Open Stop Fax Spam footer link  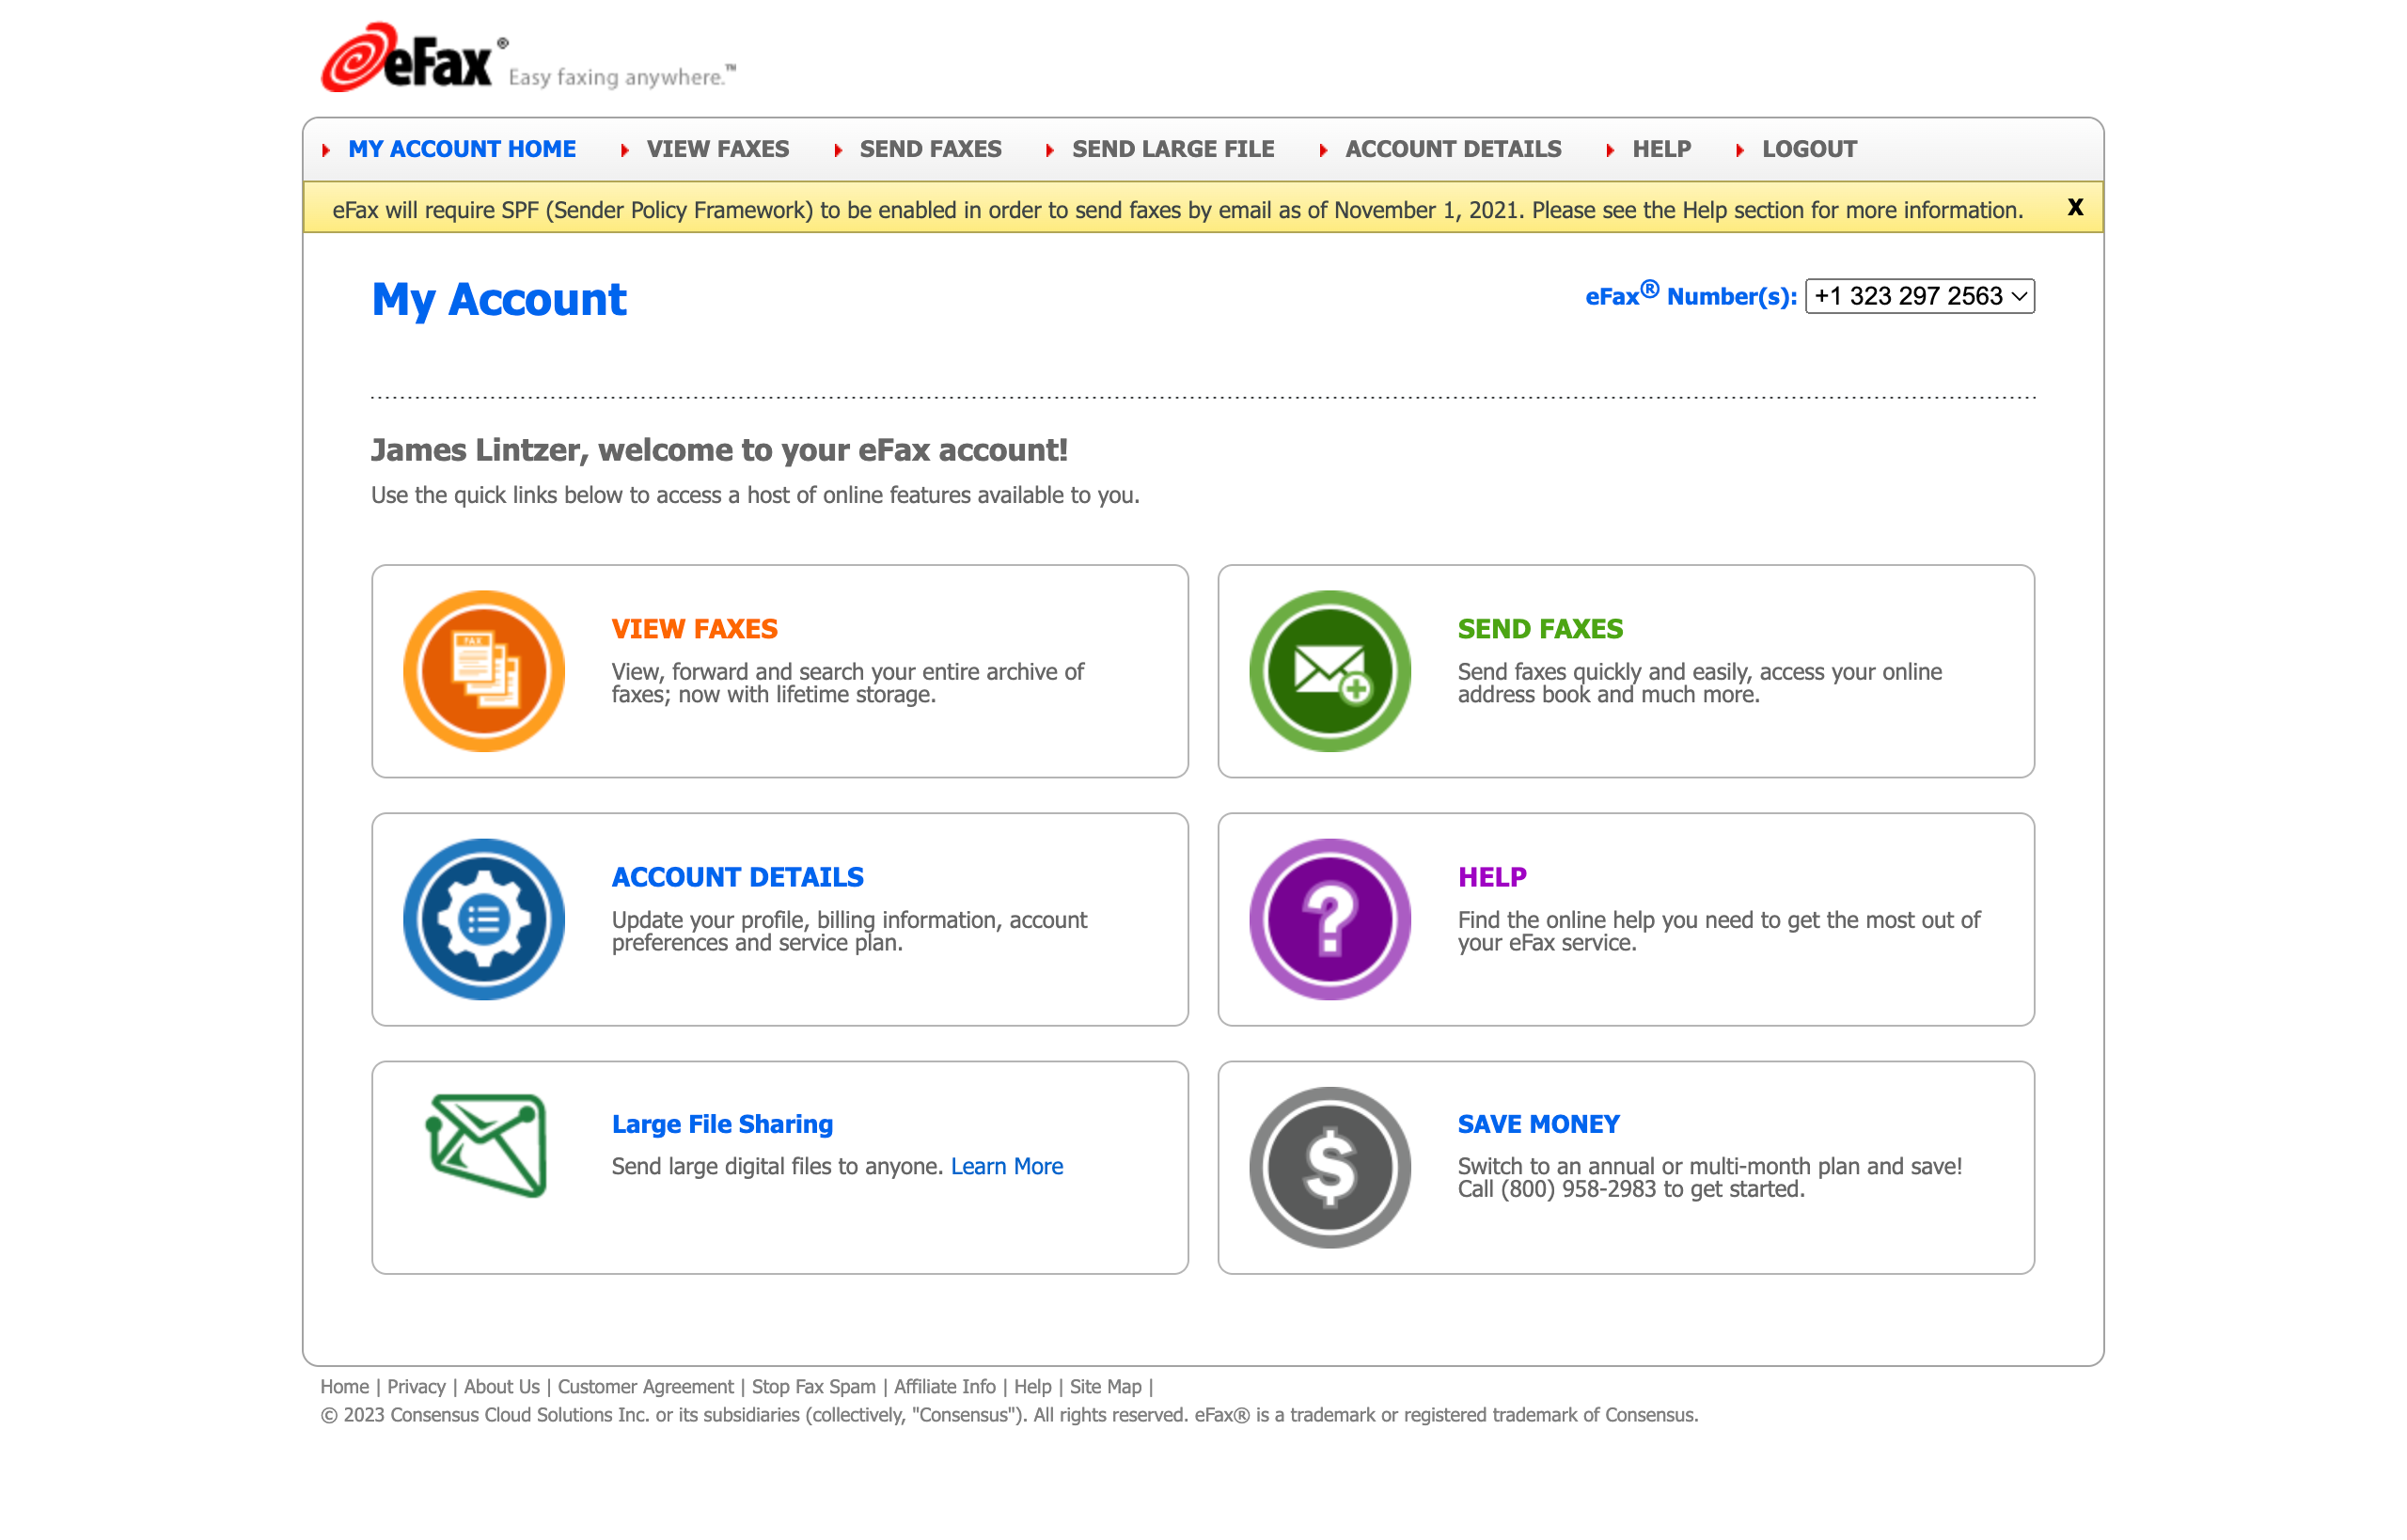pyautogui.click(x=813, y=1386)
